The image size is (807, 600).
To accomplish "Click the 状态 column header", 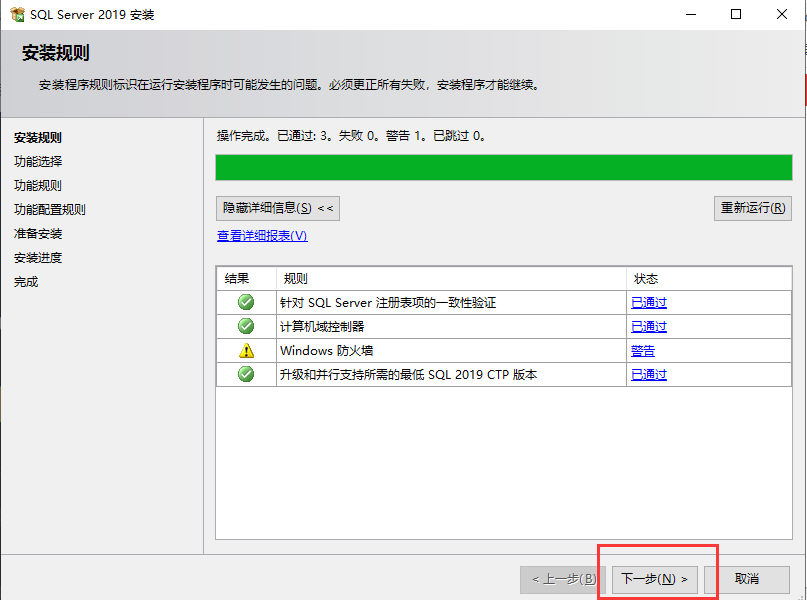I will point(709,279).
